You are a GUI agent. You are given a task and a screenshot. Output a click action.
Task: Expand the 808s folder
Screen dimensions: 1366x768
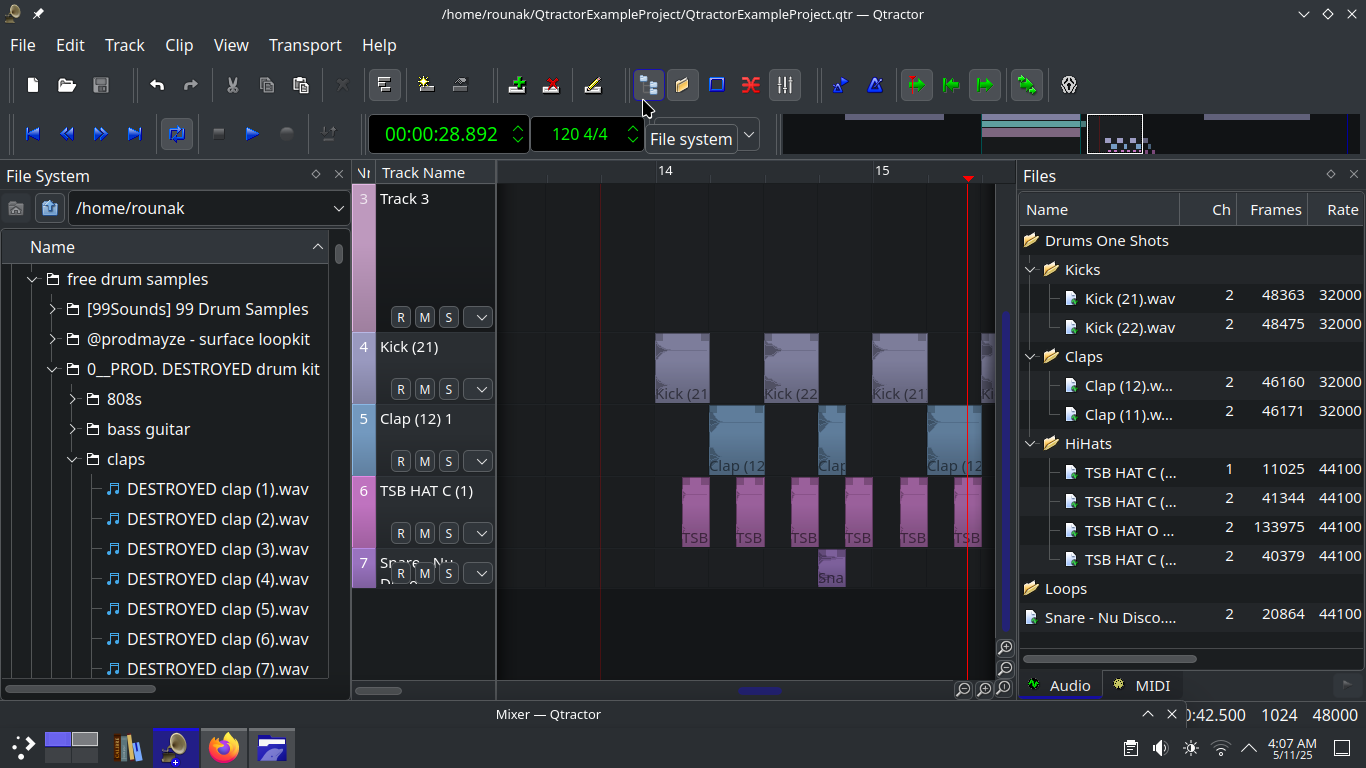point(73,400)
